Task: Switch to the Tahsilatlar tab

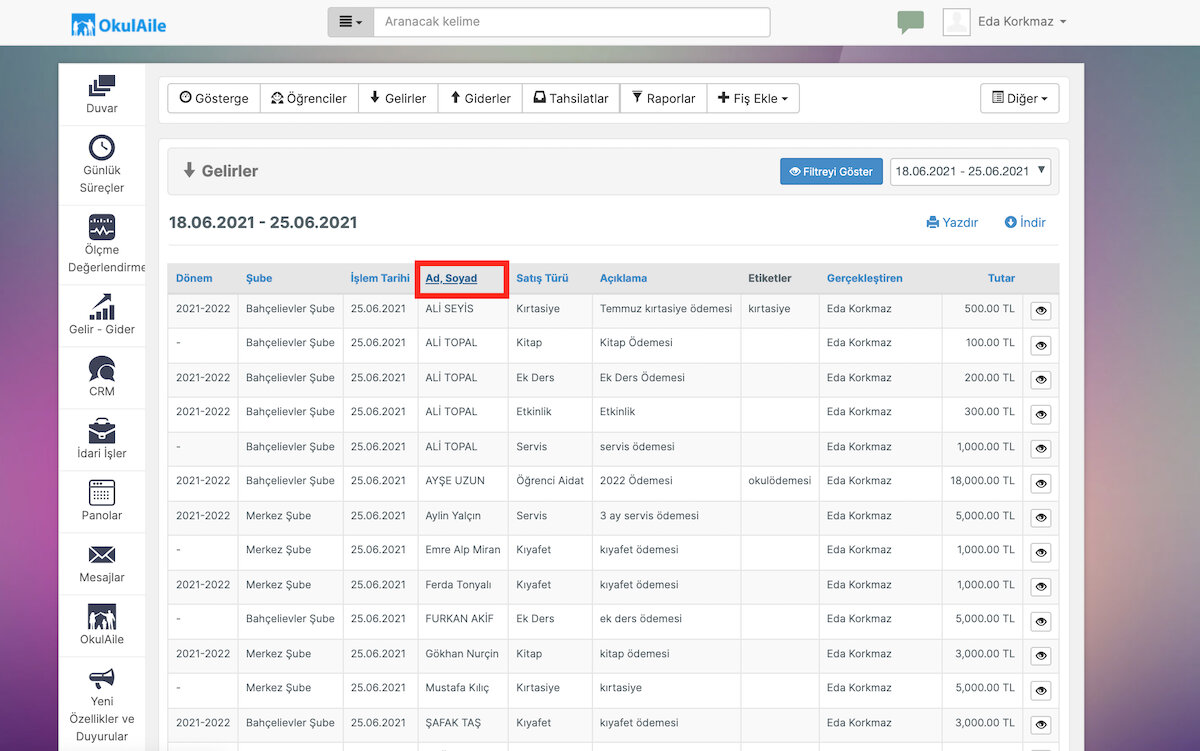Action: pos(571,98)
